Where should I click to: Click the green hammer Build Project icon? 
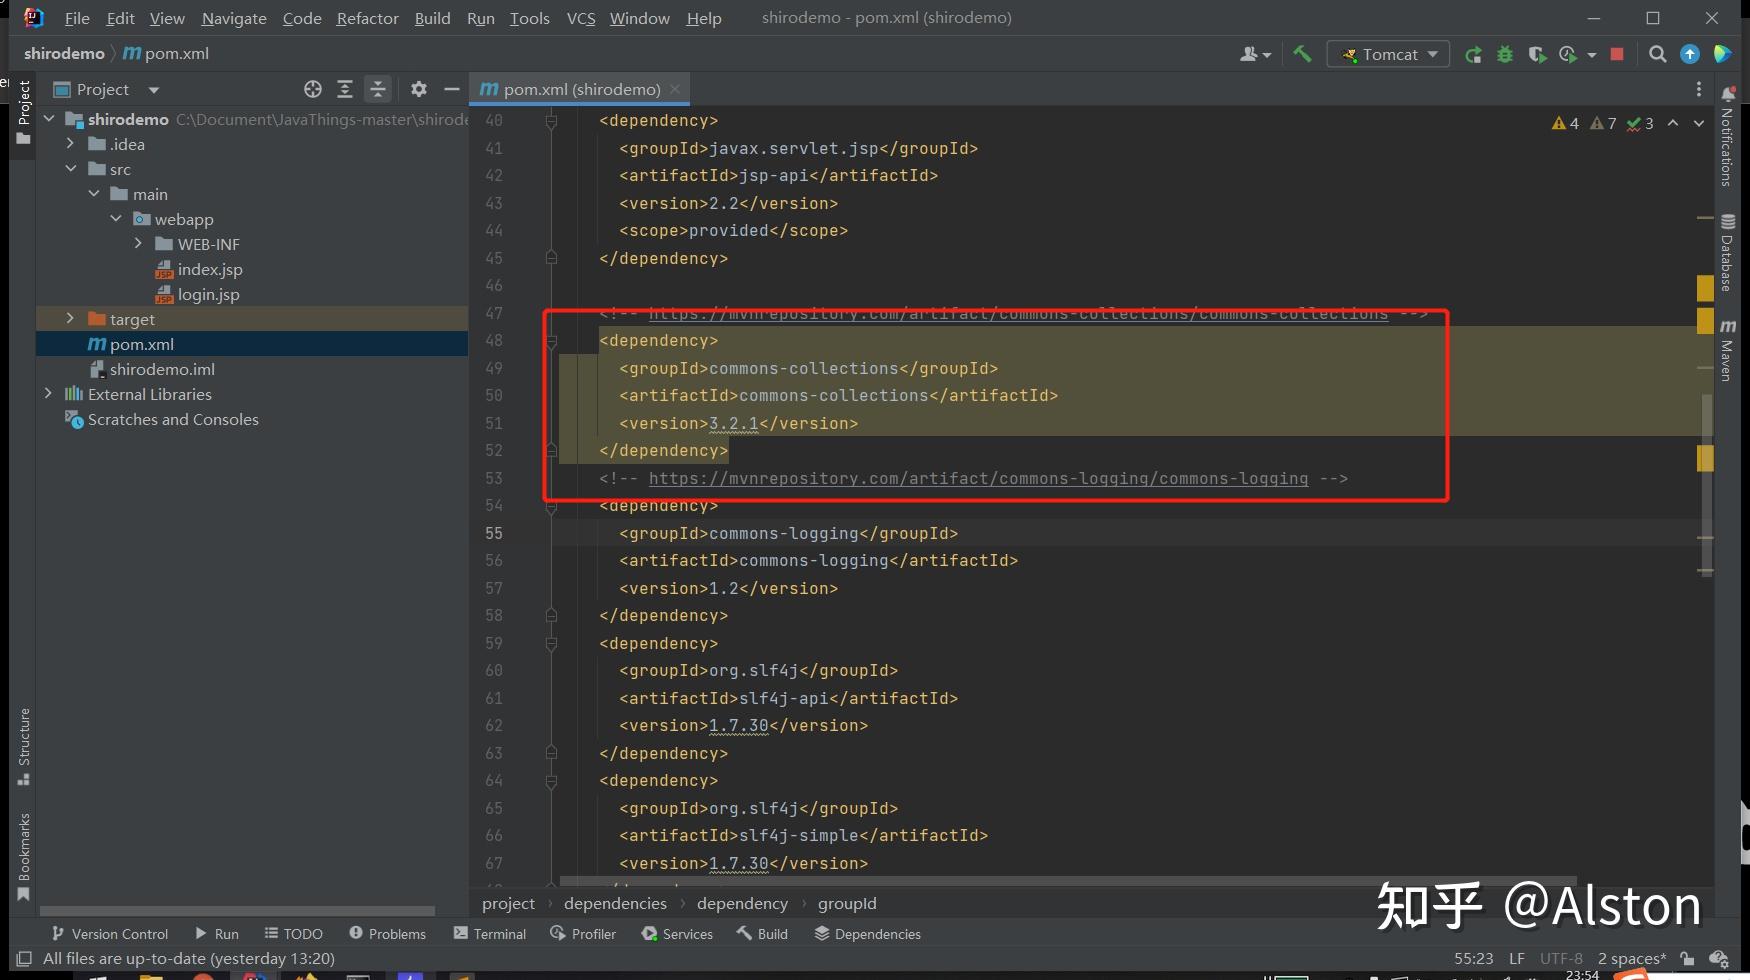coord(1302,54)
